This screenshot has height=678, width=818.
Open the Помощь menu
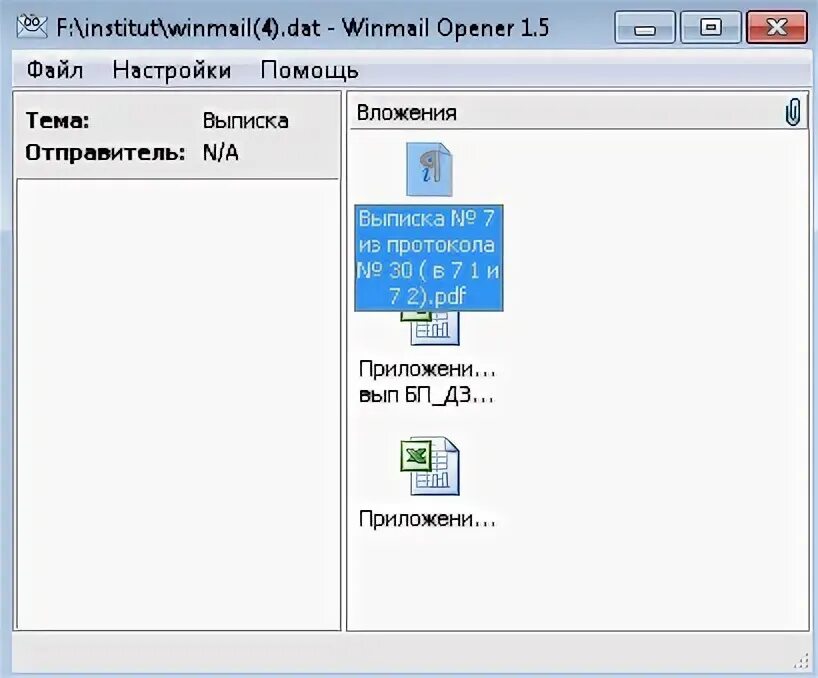[309, 70]
